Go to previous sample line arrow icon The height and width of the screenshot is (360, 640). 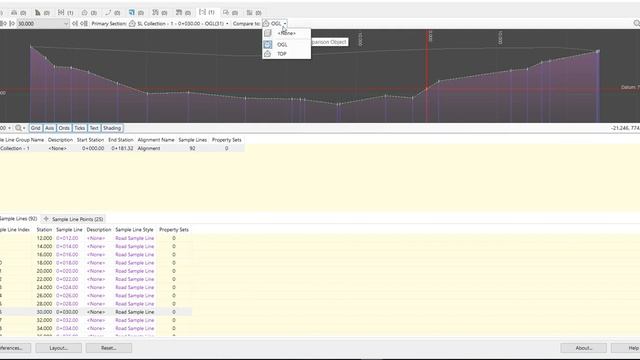point(11,24)
